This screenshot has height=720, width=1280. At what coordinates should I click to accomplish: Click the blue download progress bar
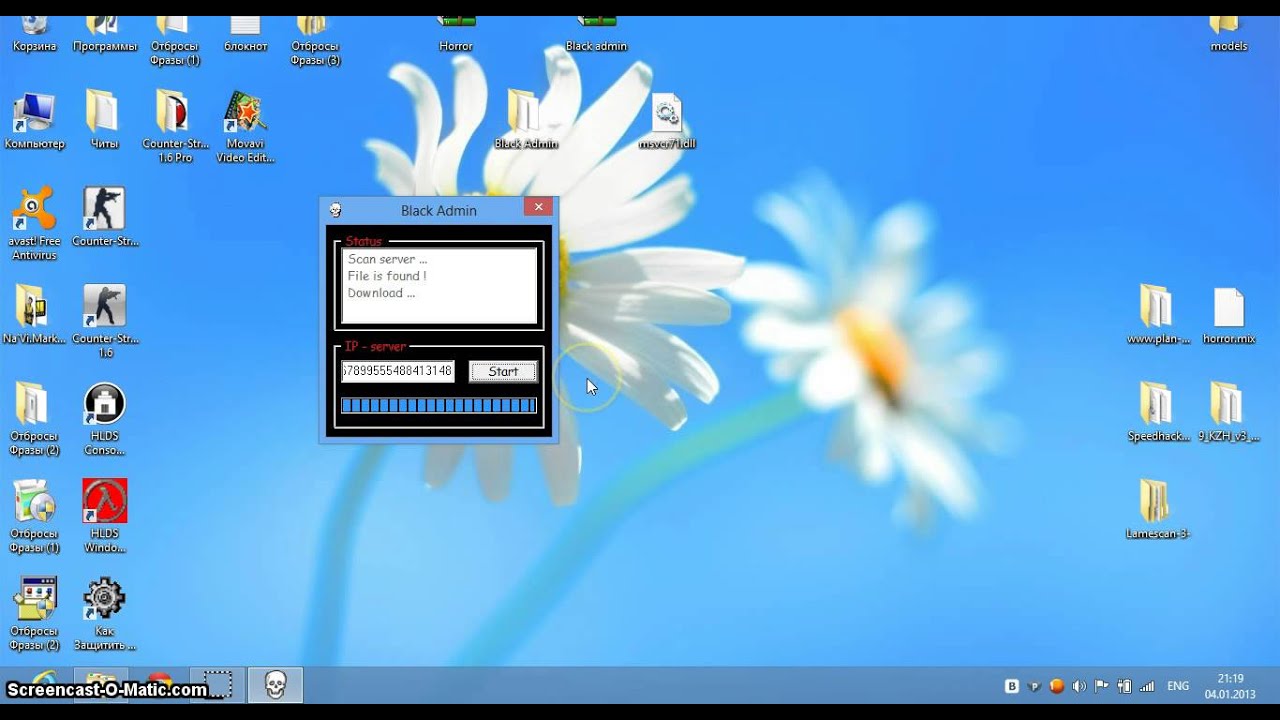pos(439,405)
